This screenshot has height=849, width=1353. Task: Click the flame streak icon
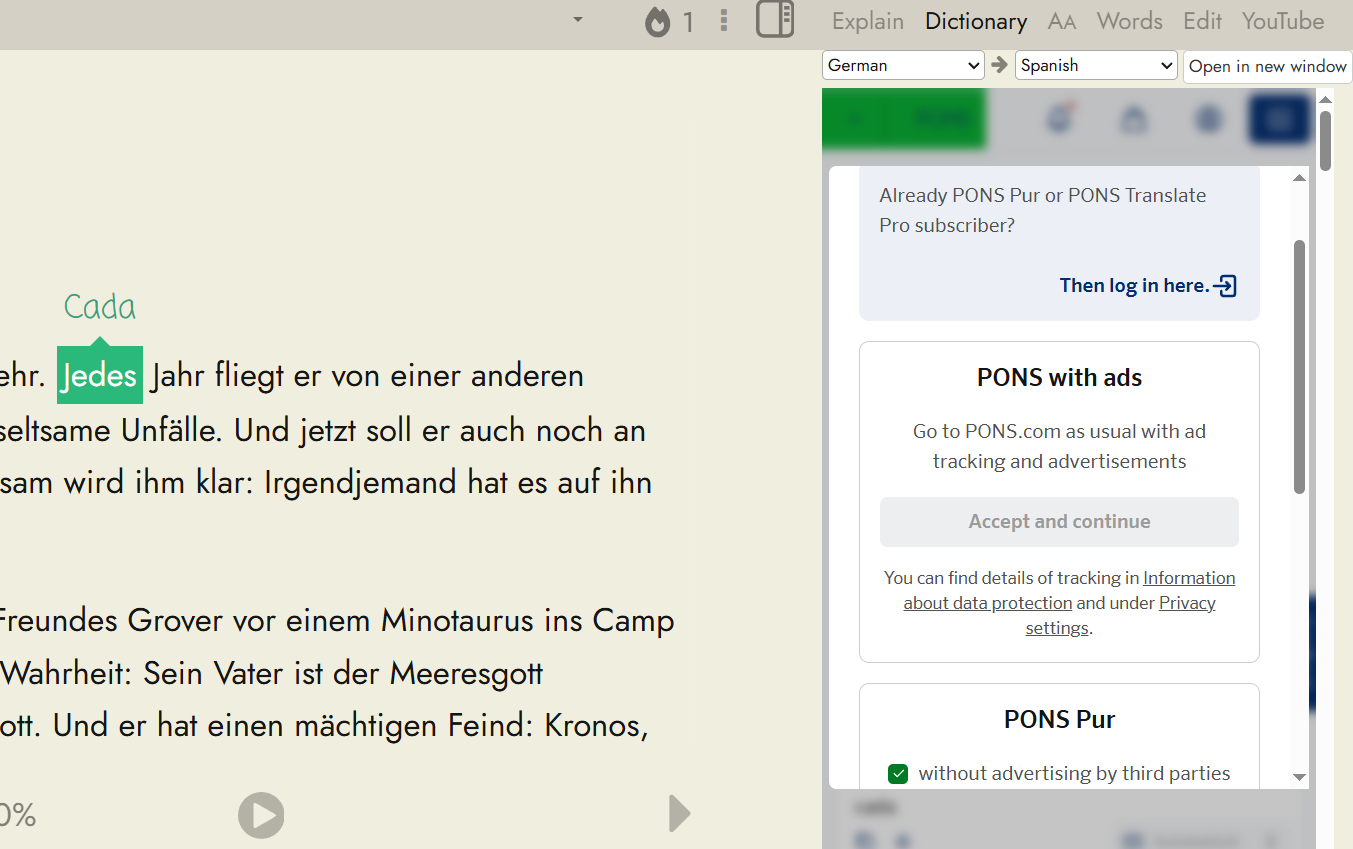coord(657,21)
